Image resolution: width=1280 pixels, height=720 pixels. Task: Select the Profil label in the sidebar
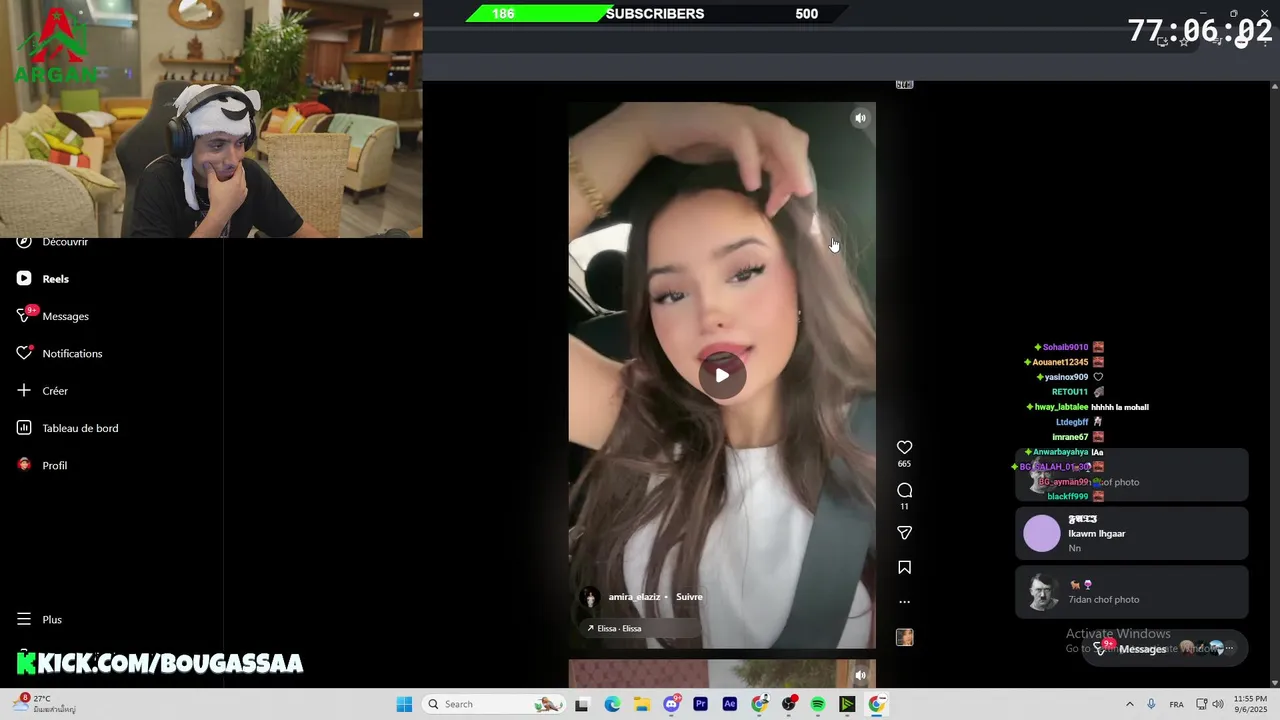tap(55, 466)
